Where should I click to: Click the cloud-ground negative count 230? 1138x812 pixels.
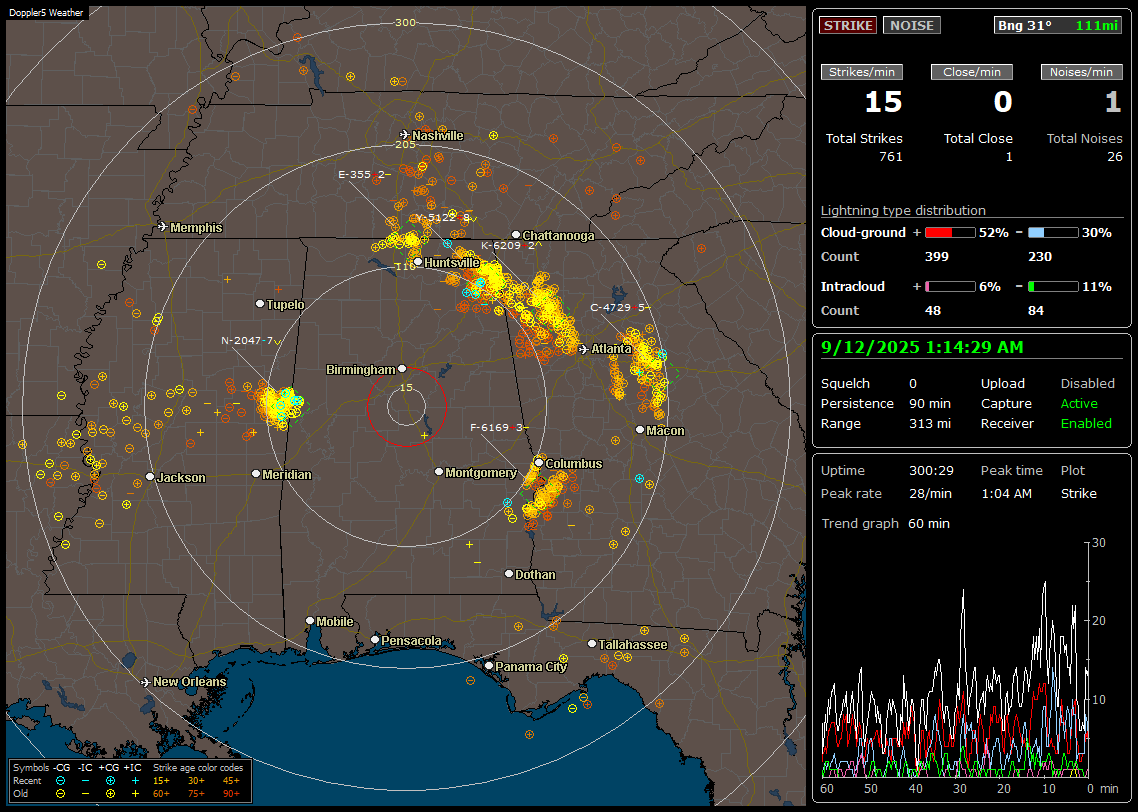coord(1040,256)
